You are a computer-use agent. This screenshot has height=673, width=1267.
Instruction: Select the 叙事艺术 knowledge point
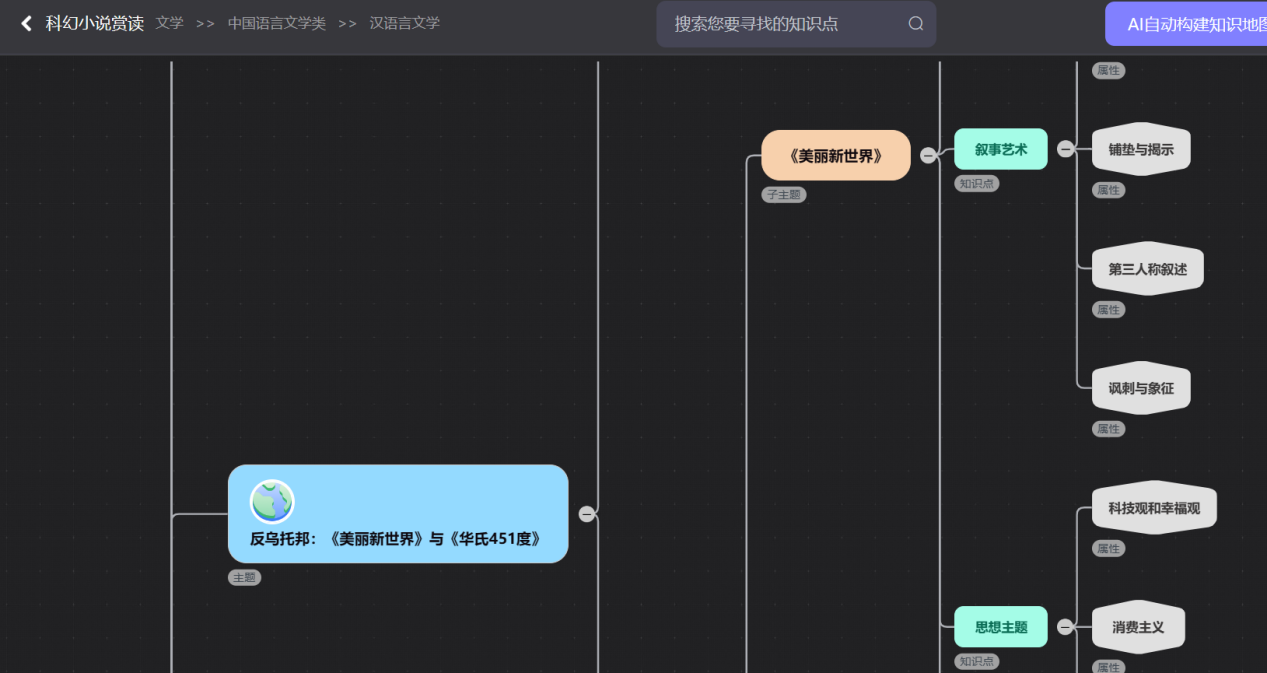[x=1000, y=149]
